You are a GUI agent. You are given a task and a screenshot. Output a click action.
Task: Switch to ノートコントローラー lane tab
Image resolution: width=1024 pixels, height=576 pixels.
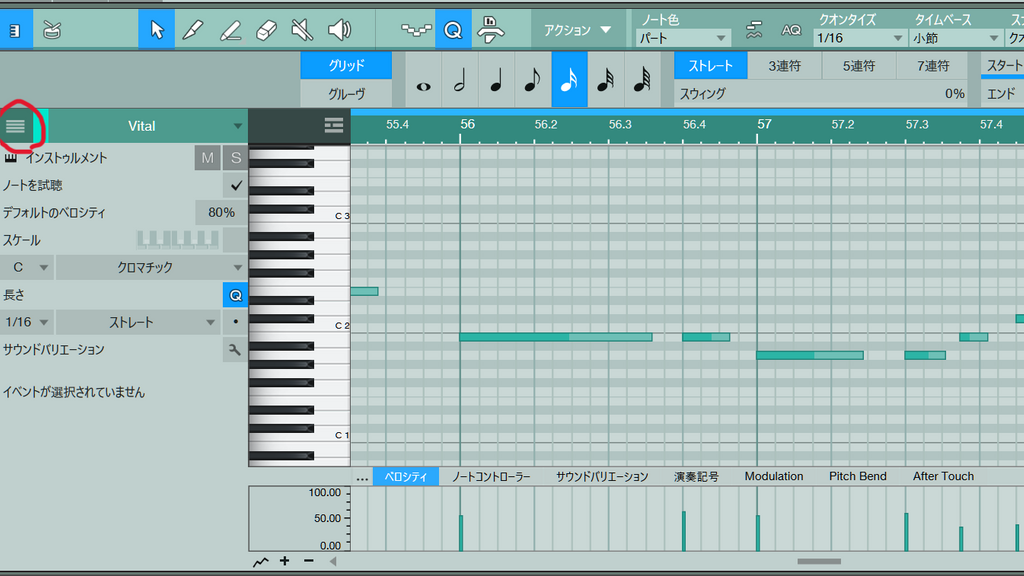point(491,477)
